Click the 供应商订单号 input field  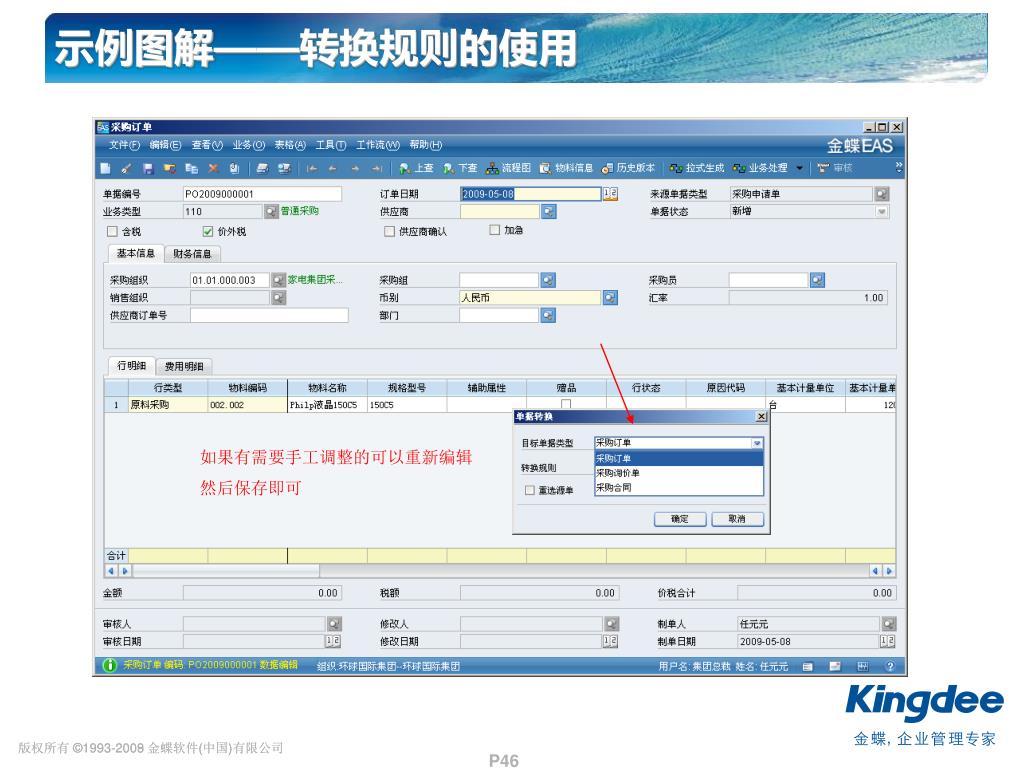(x=269, y=315)
